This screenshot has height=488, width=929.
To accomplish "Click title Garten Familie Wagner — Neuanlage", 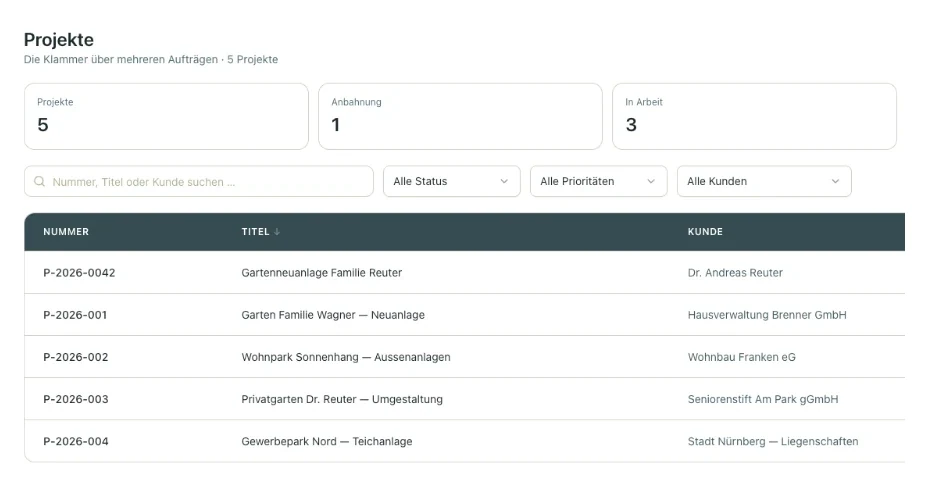I will [333, 315].
